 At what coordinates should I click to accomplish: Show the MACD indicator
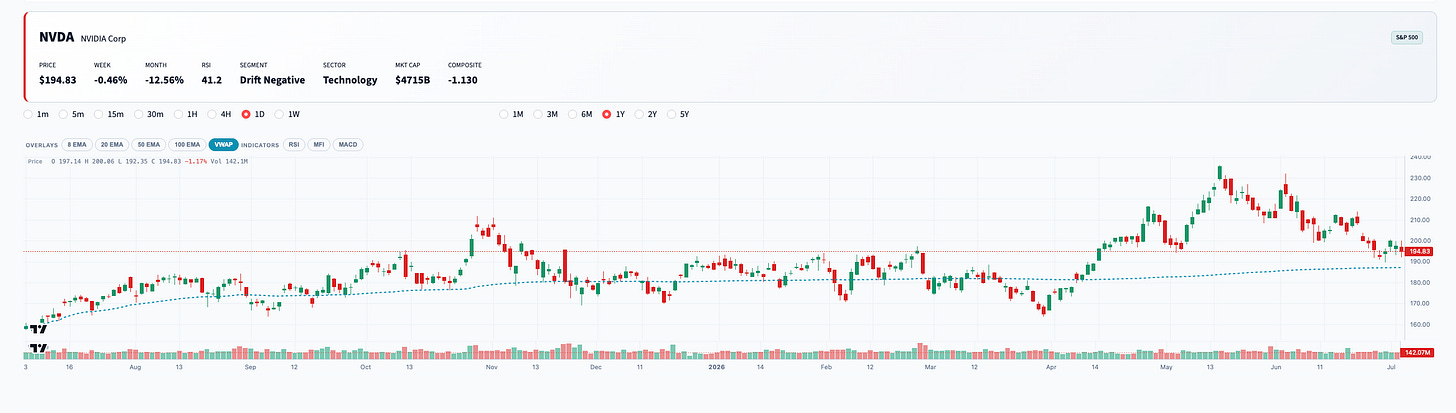[x=347, y=144]
